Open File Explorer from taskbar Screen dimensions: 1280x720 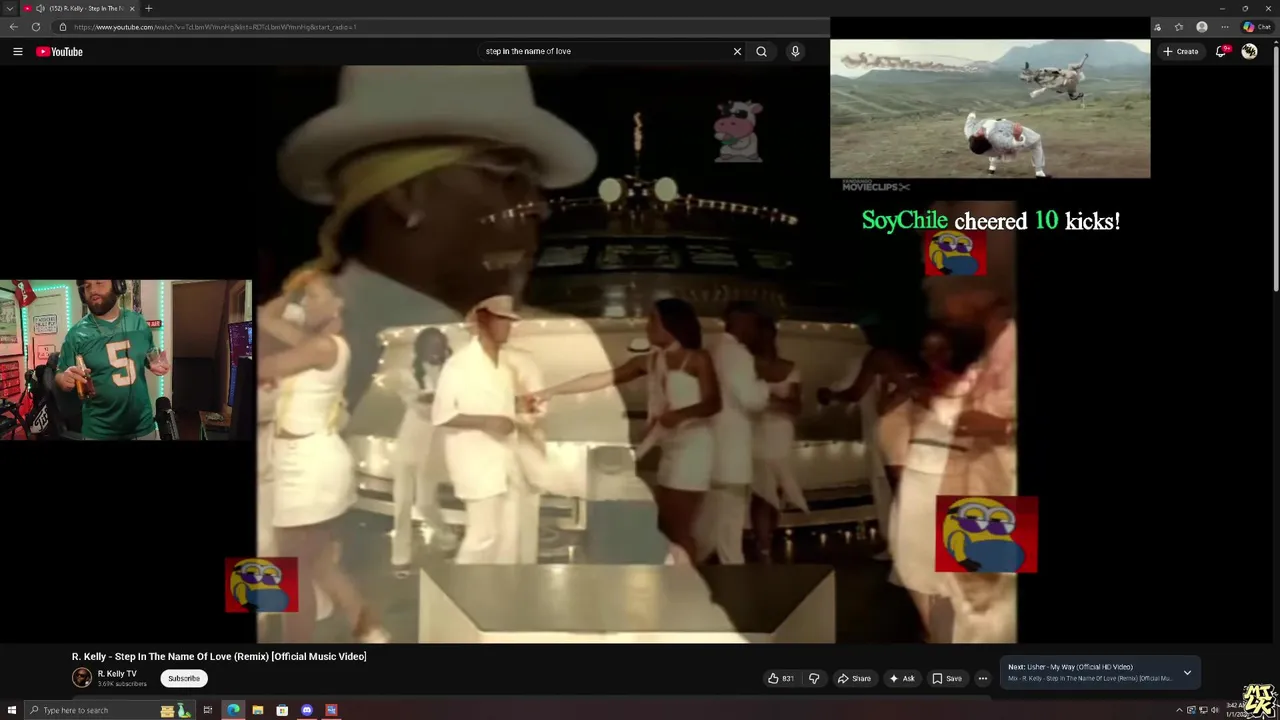click(x=257, y=710)
